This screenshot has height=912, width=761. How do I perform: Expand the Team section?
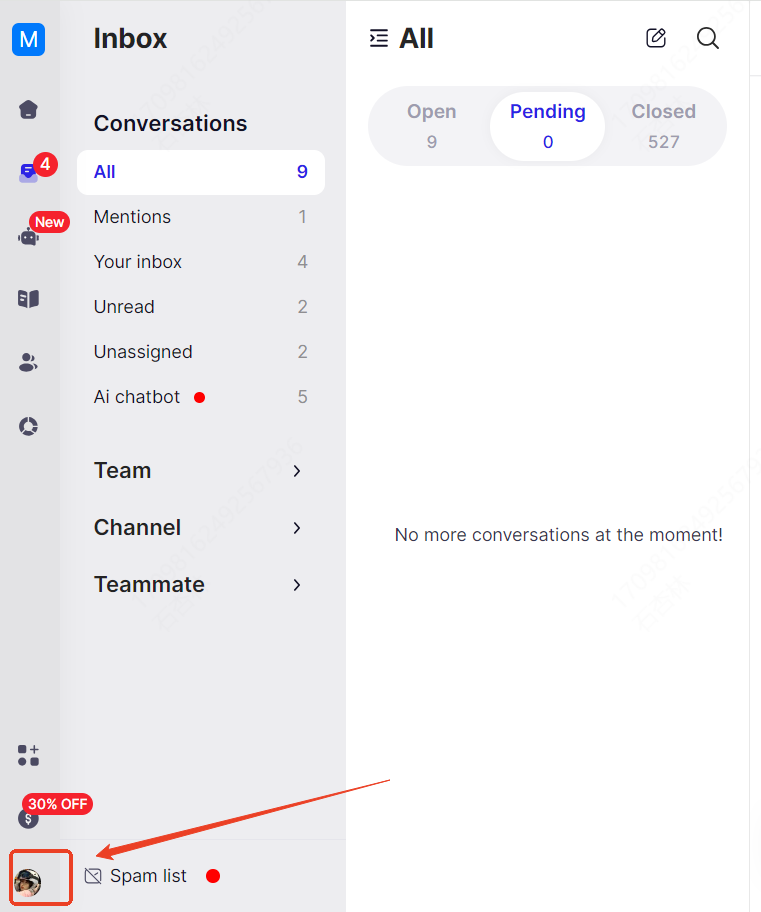(x=200, y=471)
